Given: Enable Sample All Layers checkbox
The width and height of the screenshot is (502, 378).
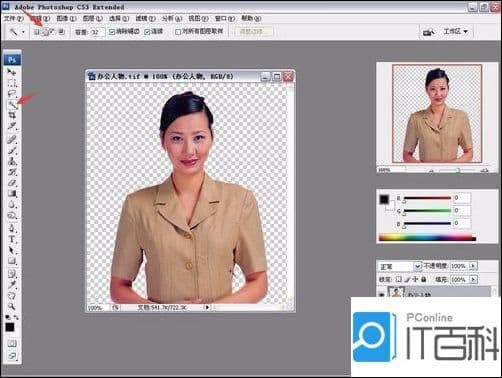Looking at the screenshot, I should coord(178,32).
